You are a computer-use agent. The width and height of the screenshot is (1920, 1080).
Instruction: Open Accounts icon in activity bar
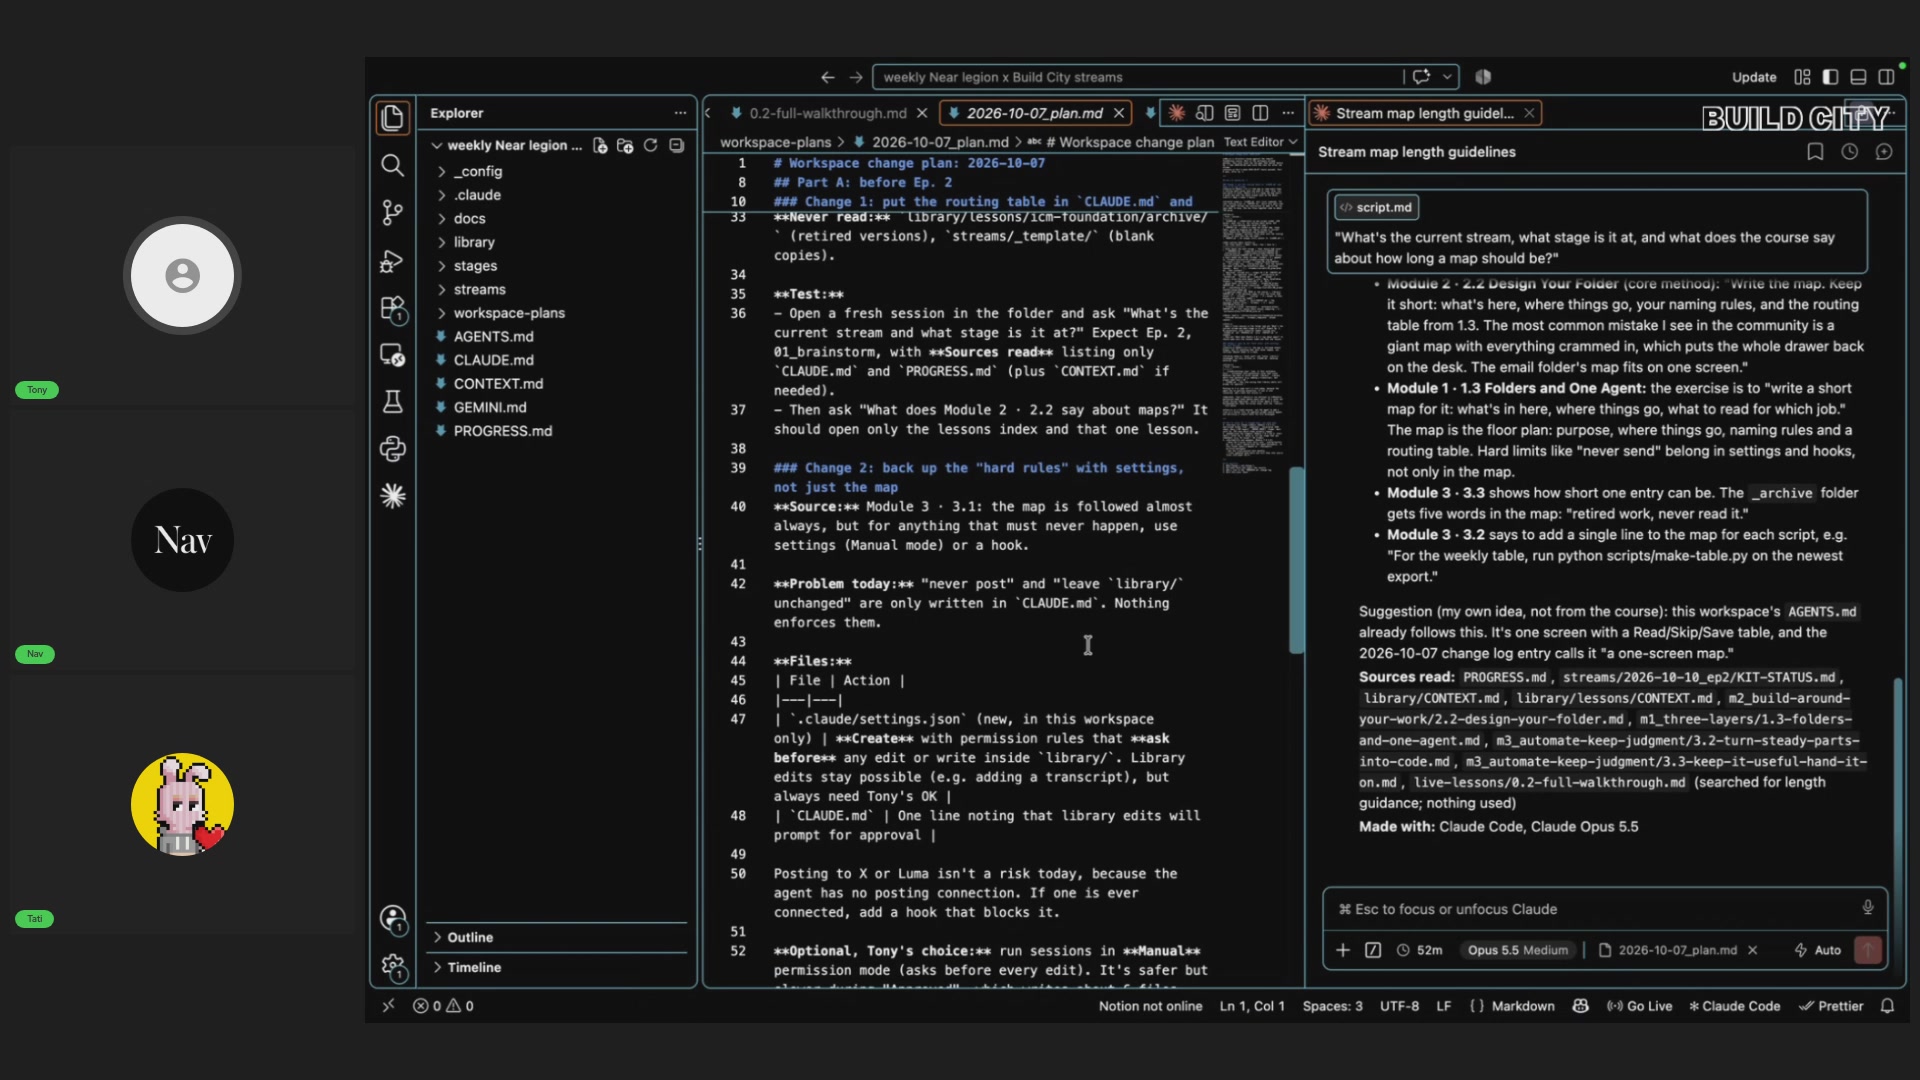(392, 919)
